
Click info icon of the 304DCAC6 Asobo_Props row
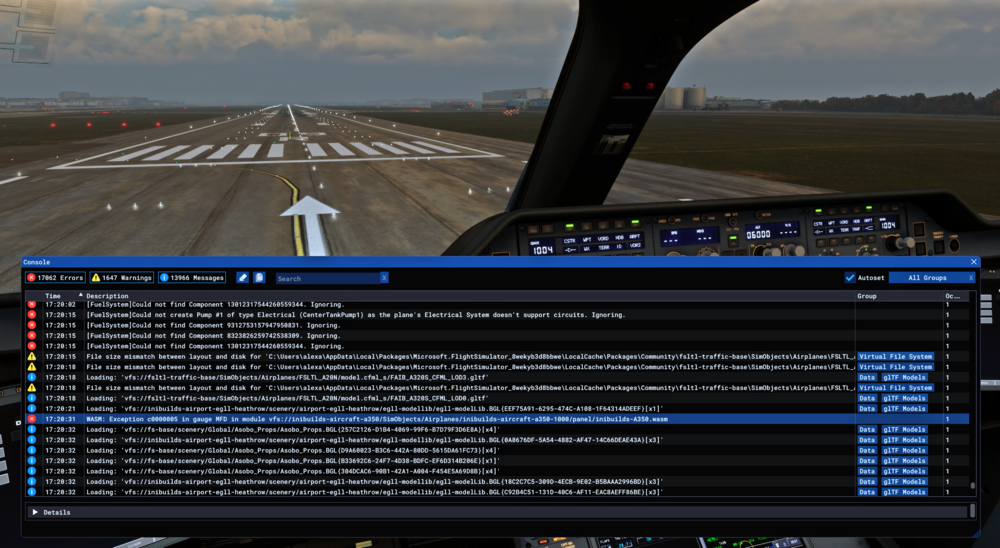(31, 471)
